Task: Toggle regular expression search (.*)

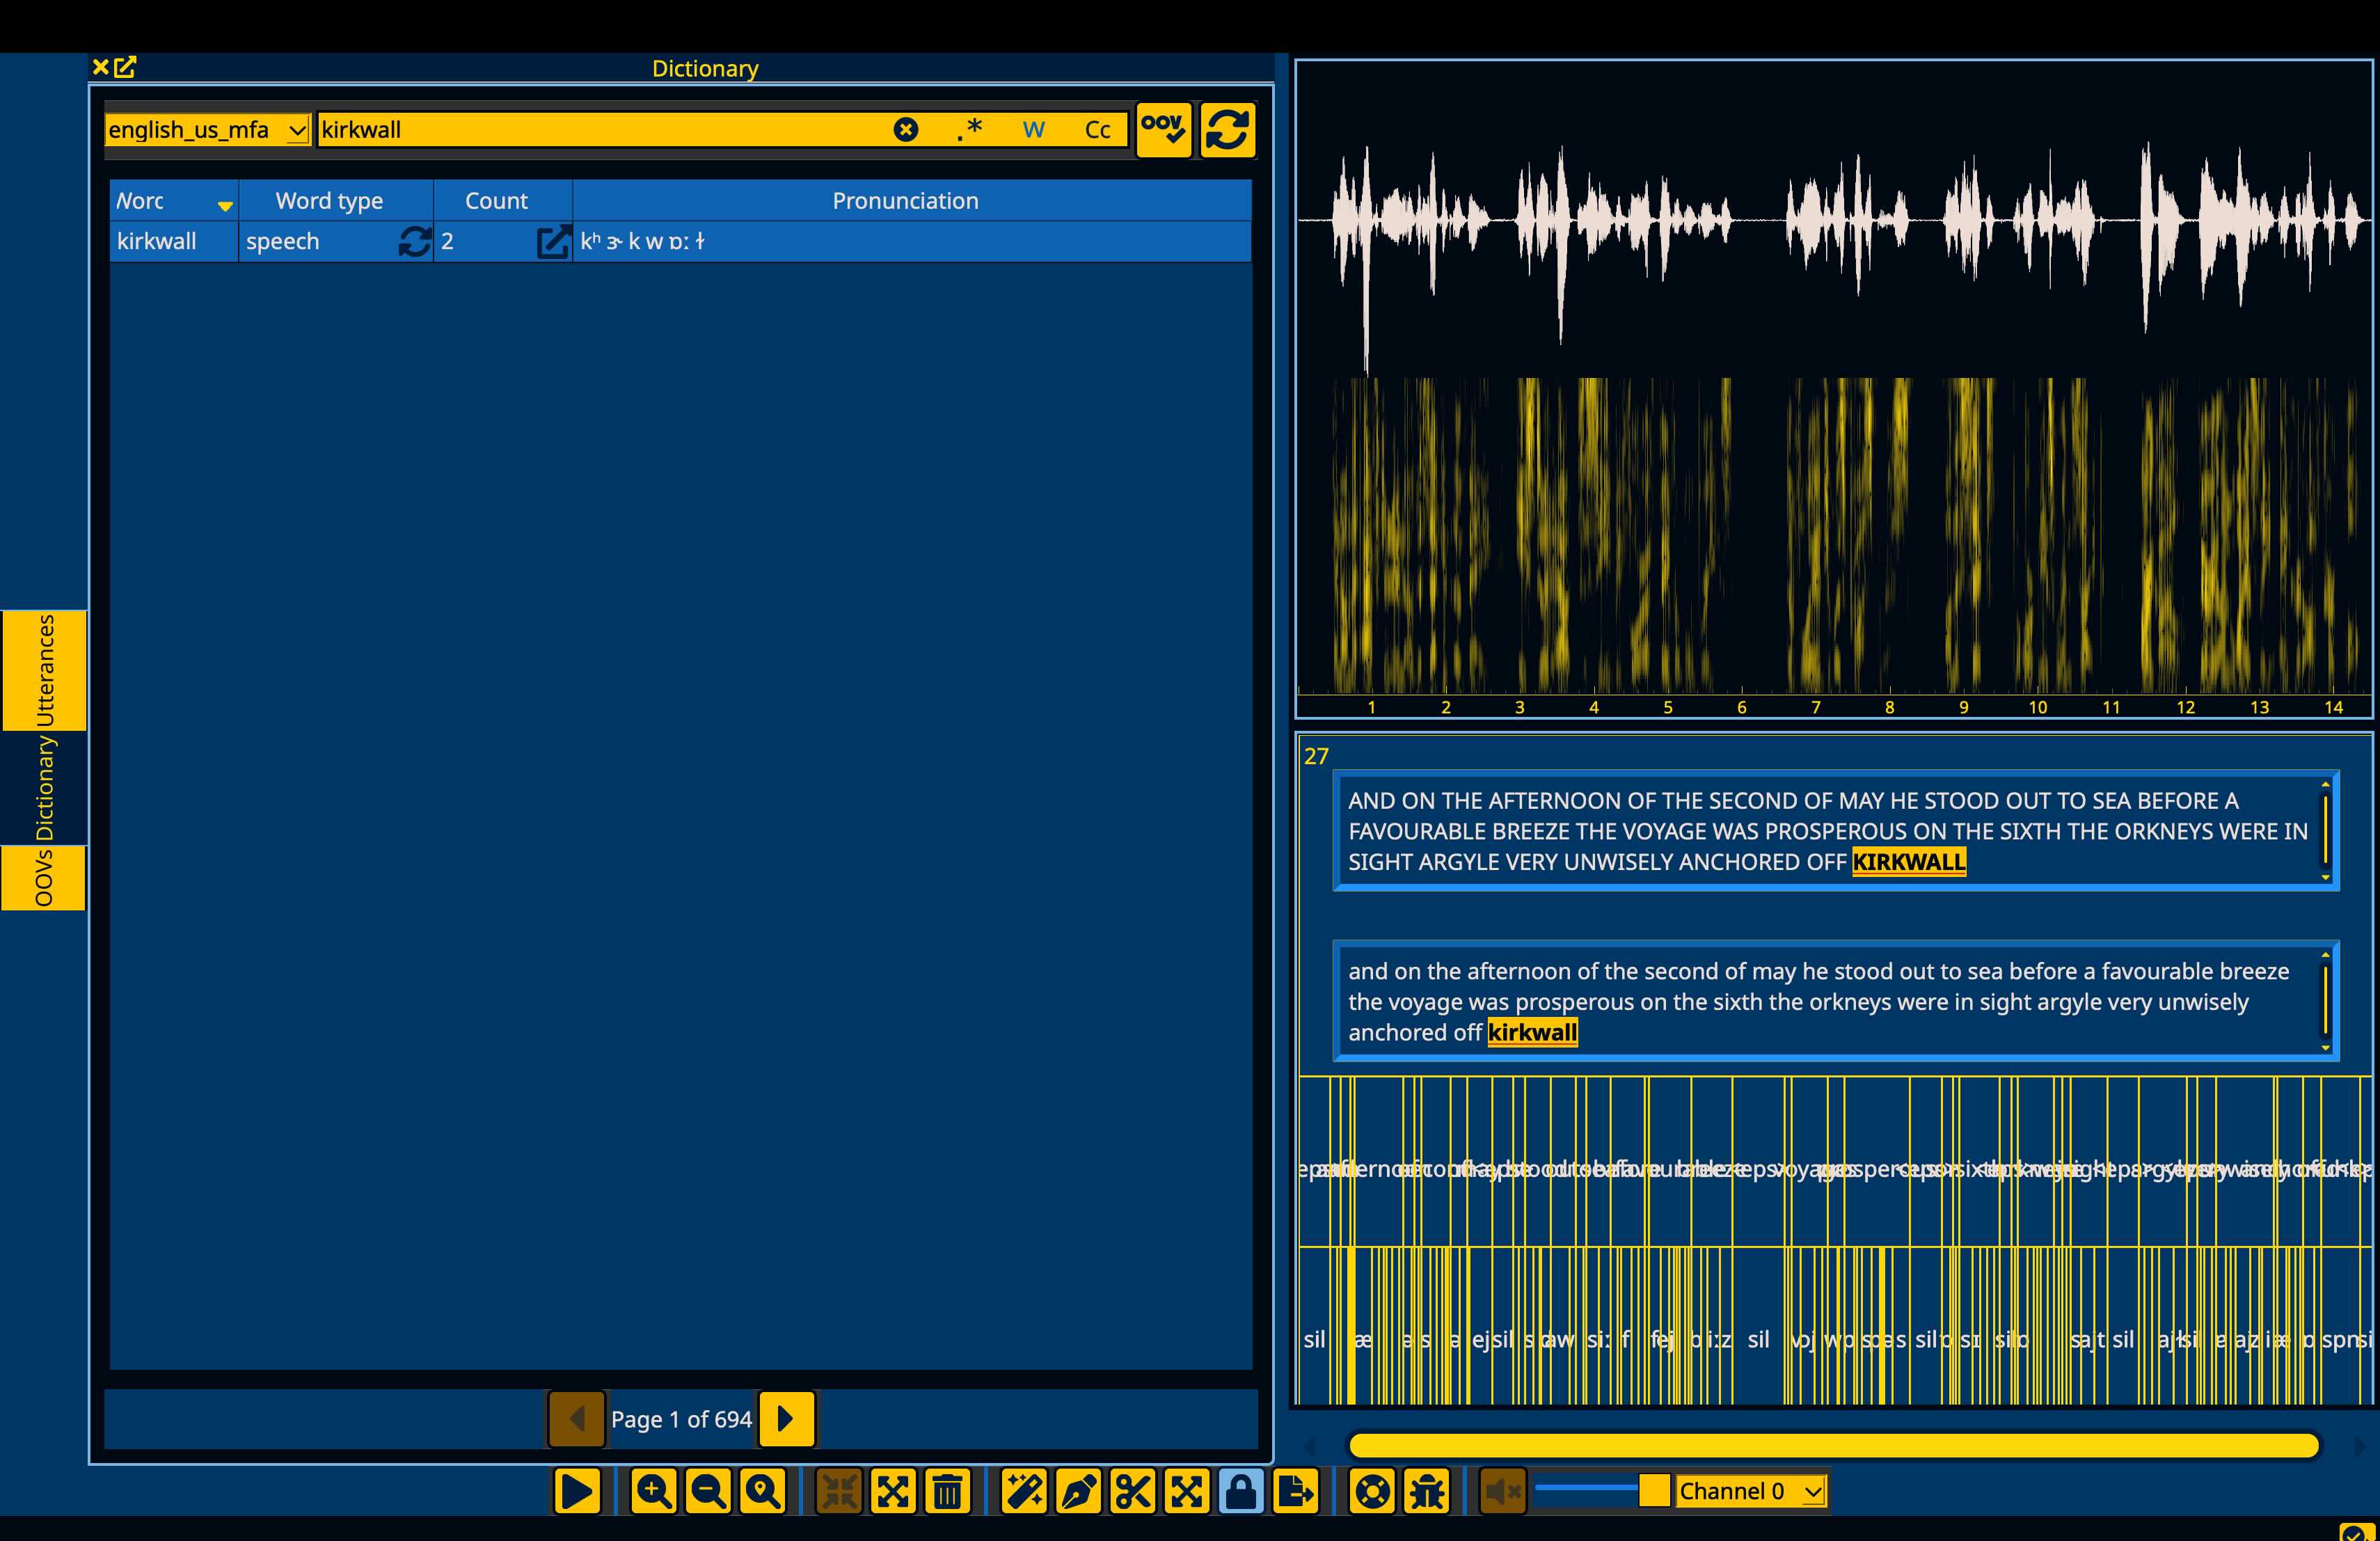Action: coord(969,129)
